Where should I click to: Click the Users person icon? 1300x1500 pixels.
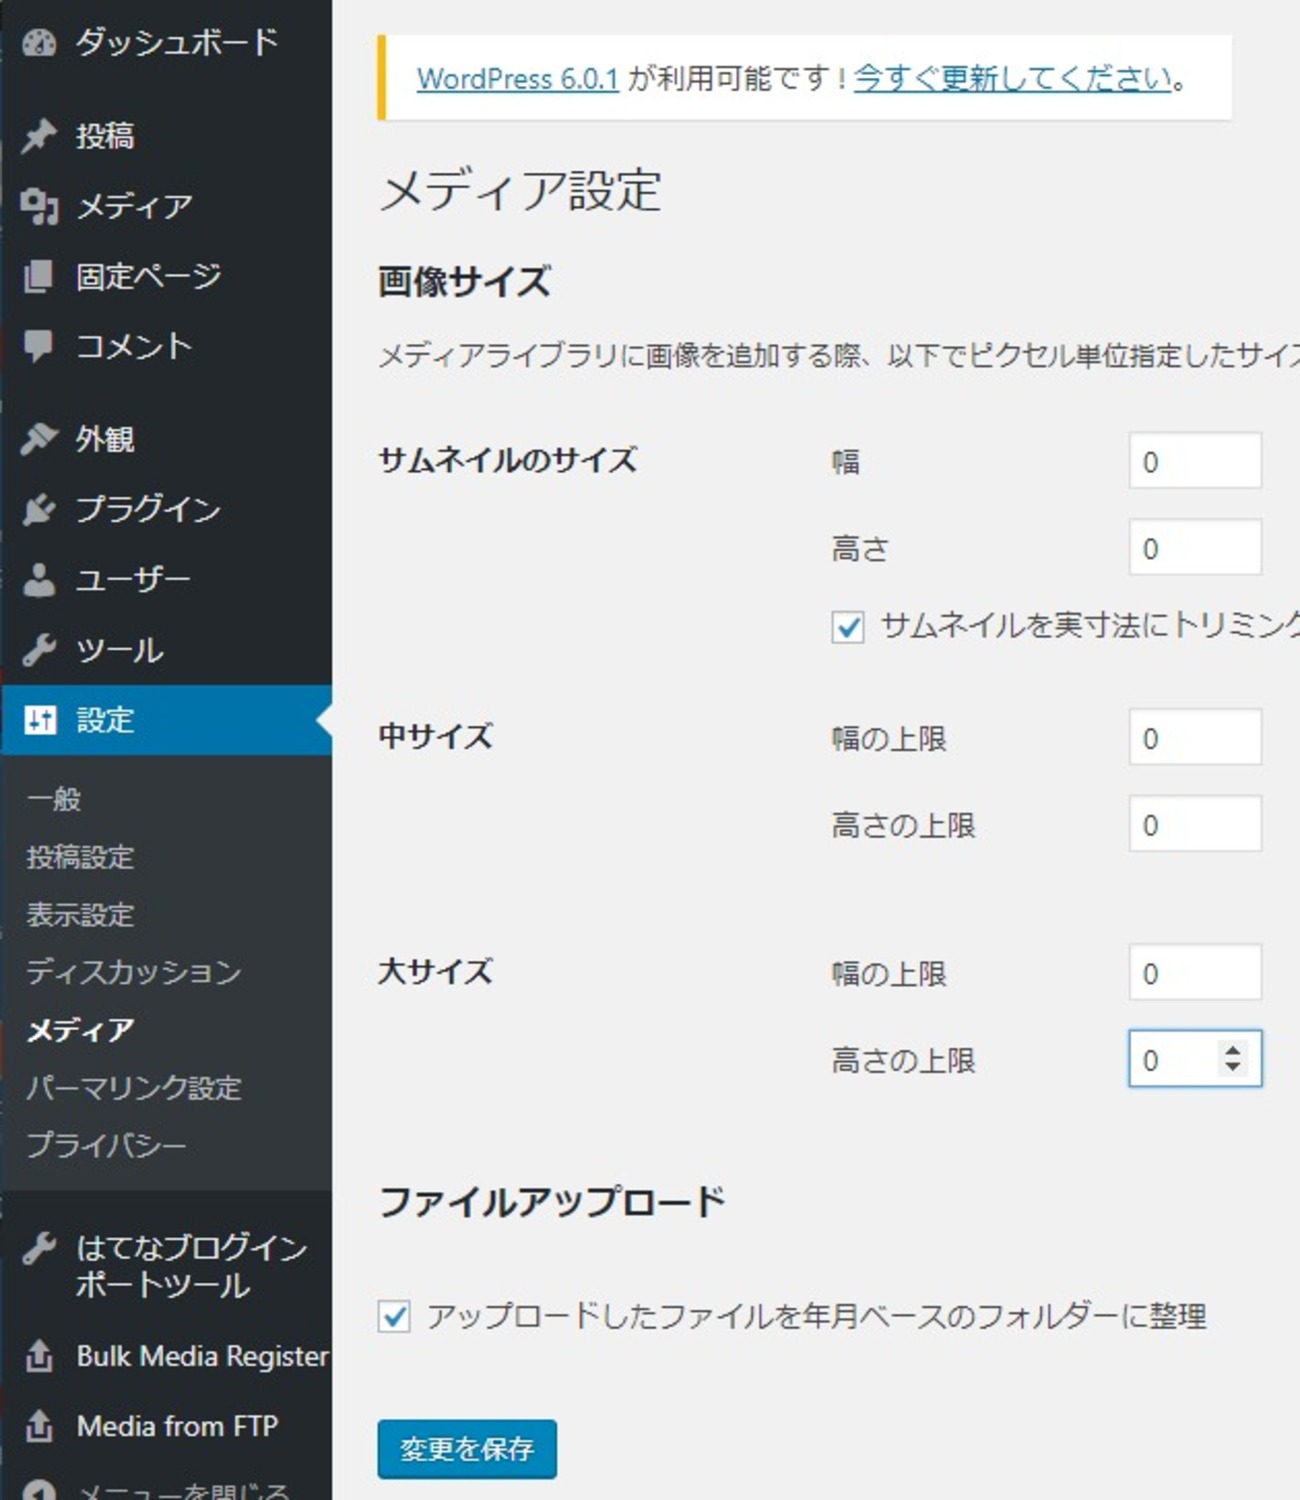[39, 579]
